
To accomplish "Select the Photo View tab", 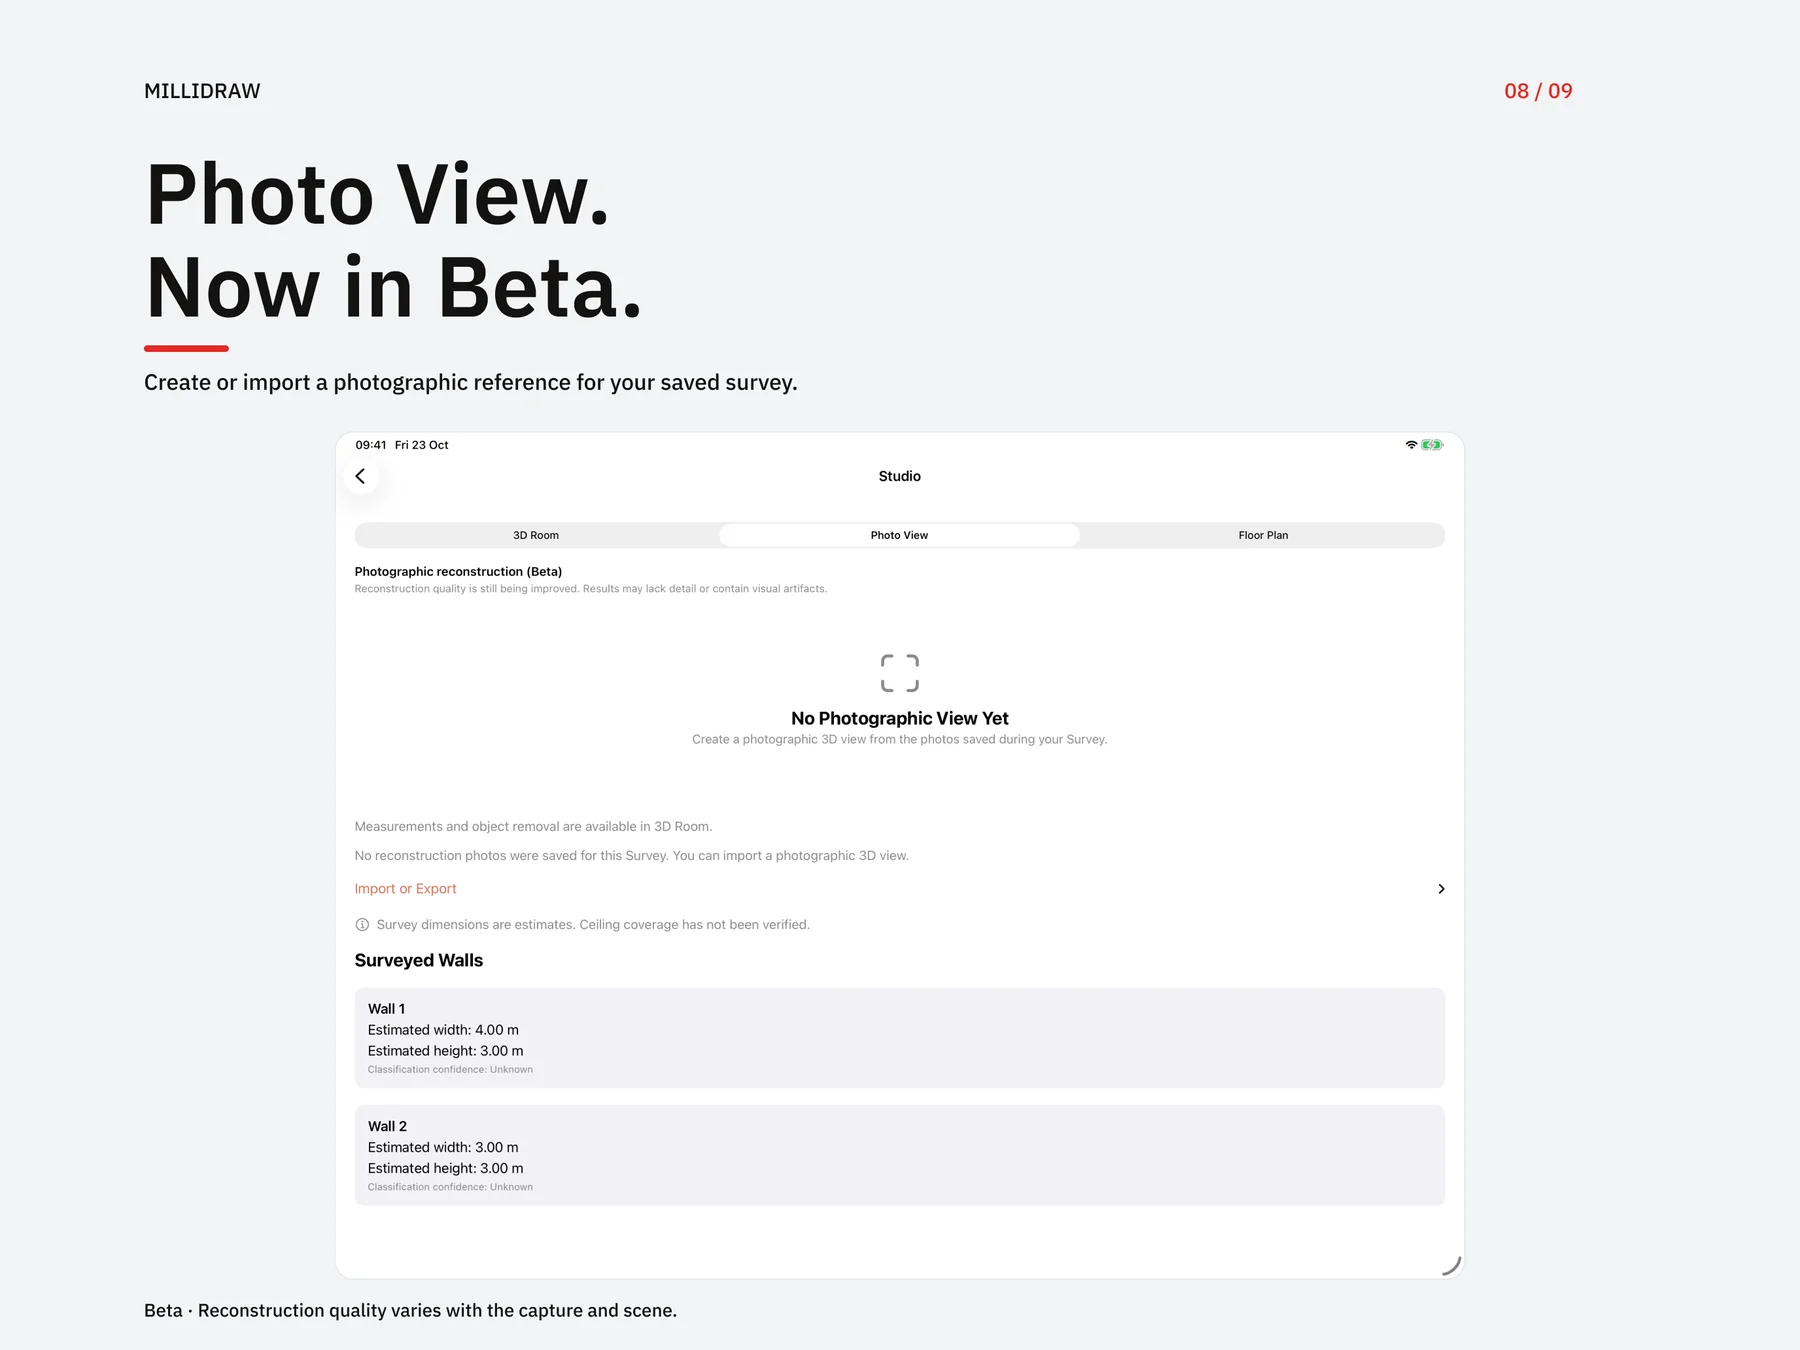I will pos(899,535).
